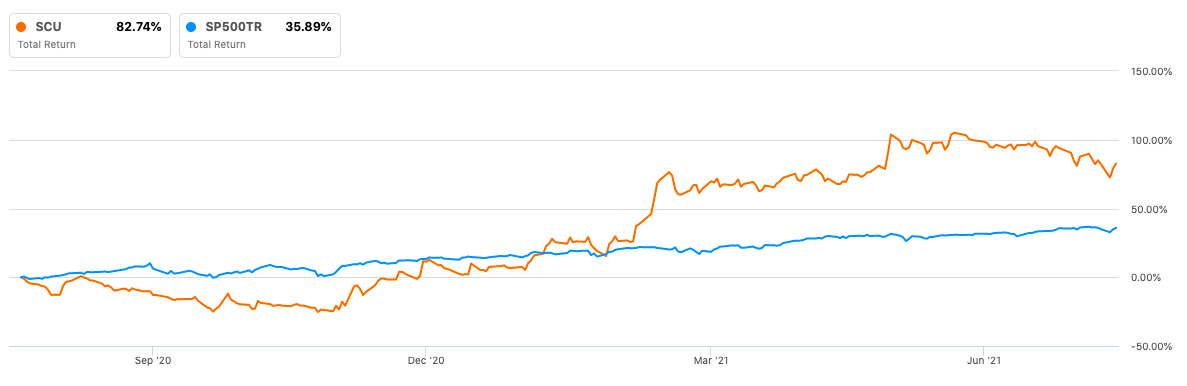Click Total Return text under SCU

click(46, 45)
